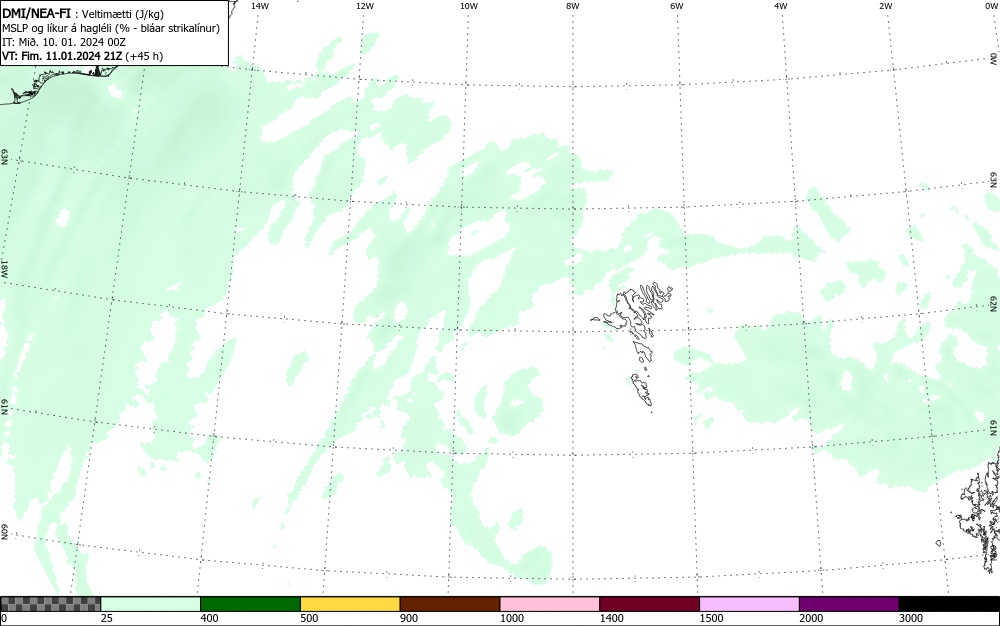Click the purple 2000–3000 legend swatch

(849, 604)
